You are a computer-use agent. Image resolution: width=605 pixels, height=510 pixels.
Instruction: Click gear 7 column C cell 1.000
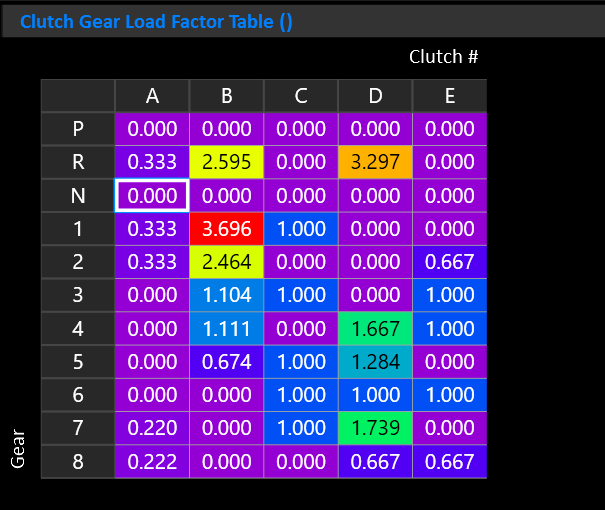pos(301,428)
